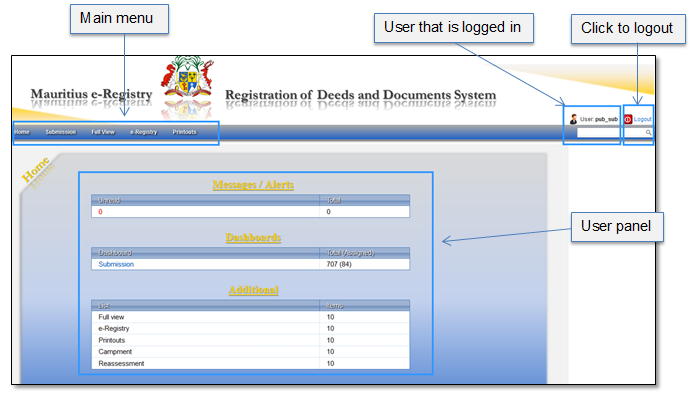695x396 pixels.
Task: Click the Additional heading link
Action: point(253,290)
